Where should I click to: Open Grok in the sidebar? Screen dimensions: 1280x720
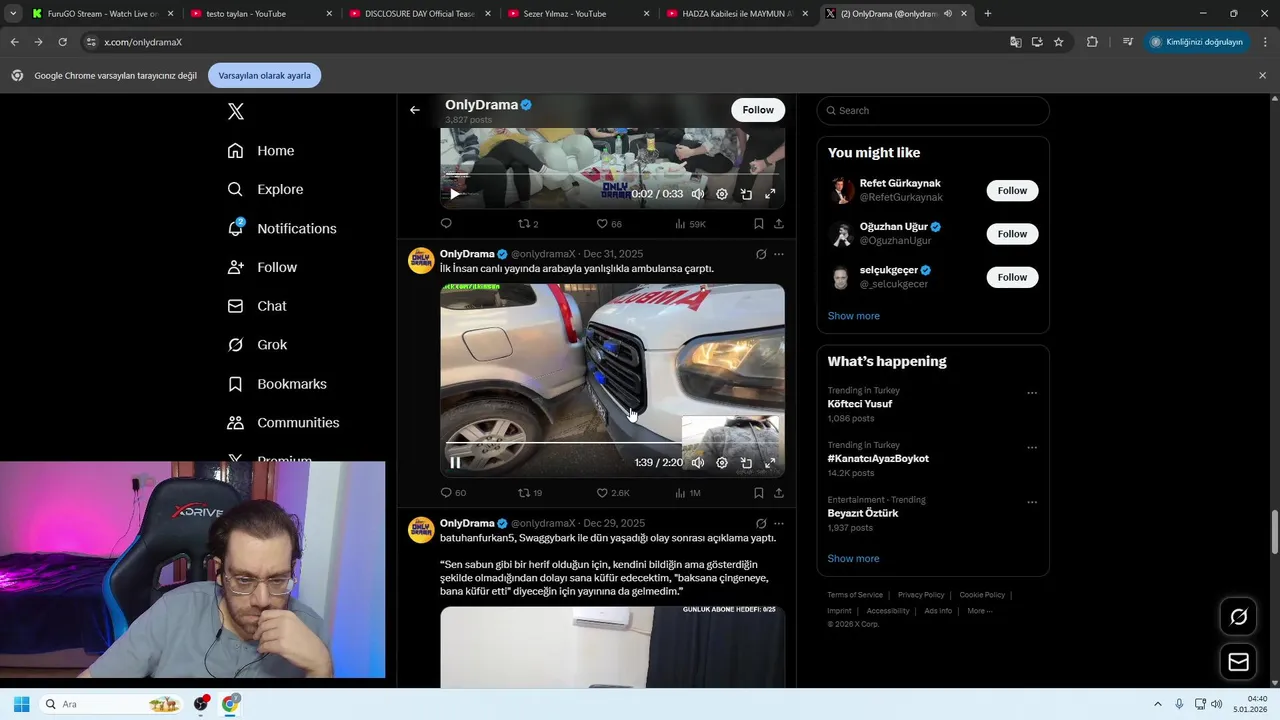(x=257, y=345)
